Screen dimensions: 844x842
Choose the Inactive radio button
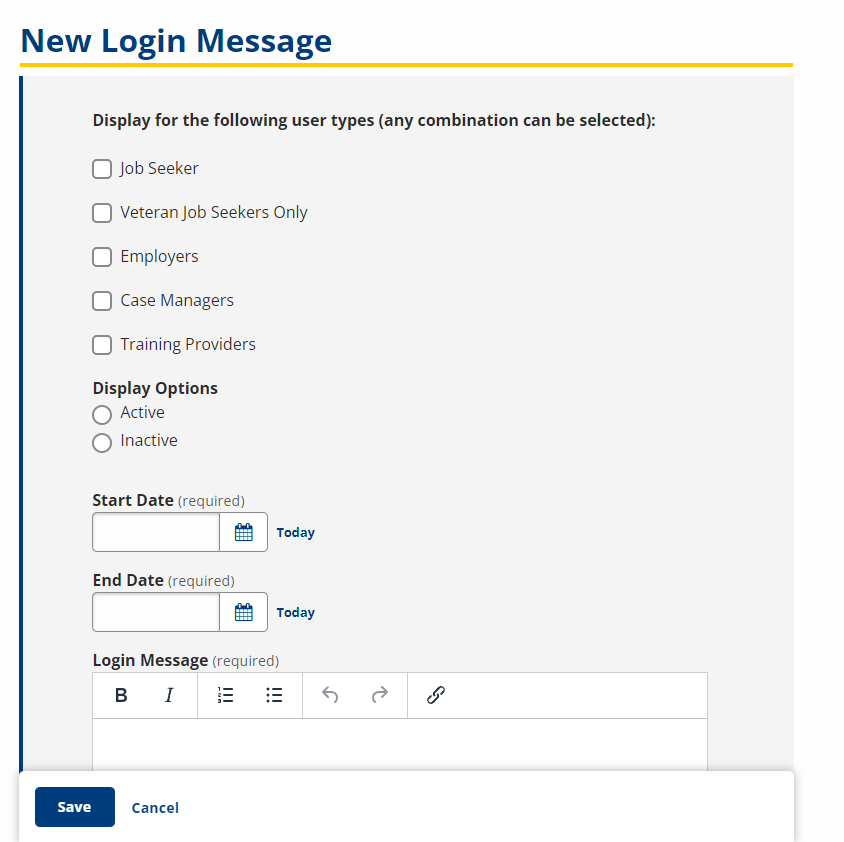(x=102, y=442)
